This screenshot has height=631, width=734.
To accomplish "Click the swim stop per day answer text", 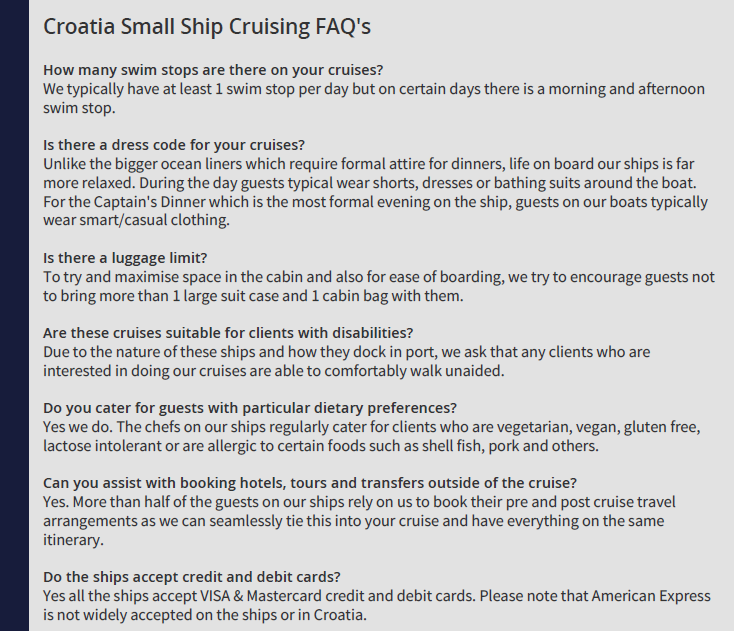I will click(374, 98).
